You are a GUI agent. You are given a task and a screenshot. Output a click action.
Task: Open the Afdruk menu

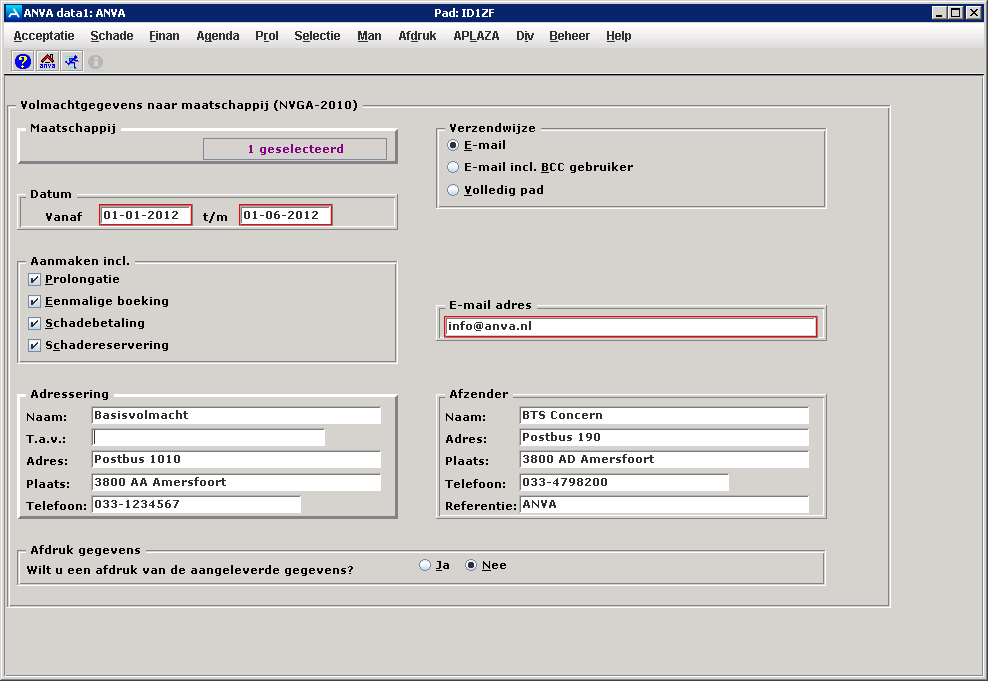(x=416, y=35)
